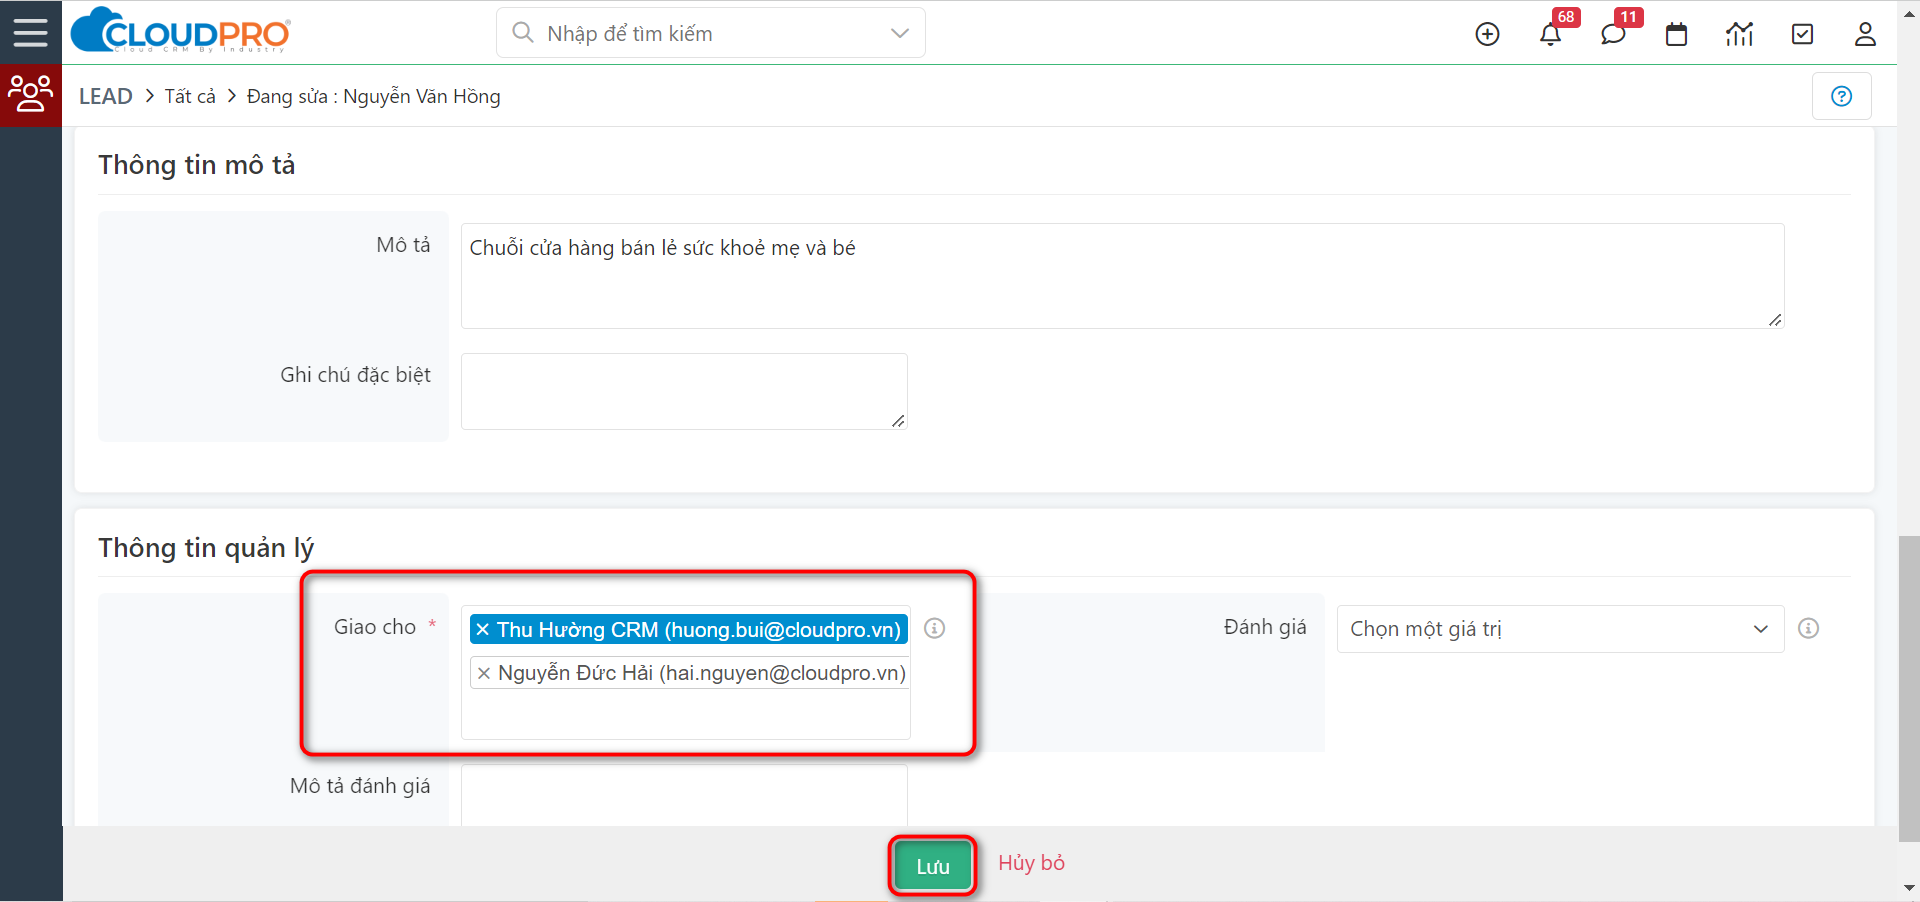The height and width of the screenshot is (902, 1920).
Task: Open the notifications bell
Action: click(1551, 34)
